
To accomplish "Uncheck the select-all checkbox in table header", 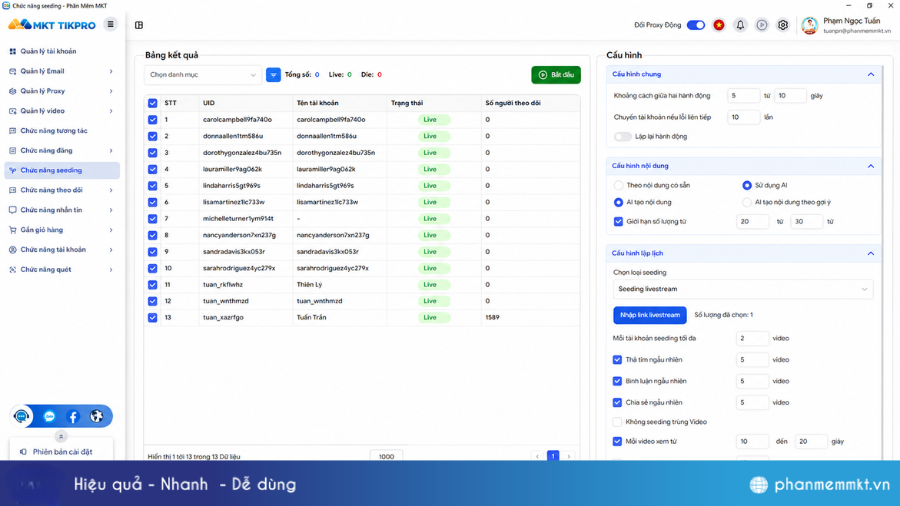I will pyautogui.click(x=153, y=103).
